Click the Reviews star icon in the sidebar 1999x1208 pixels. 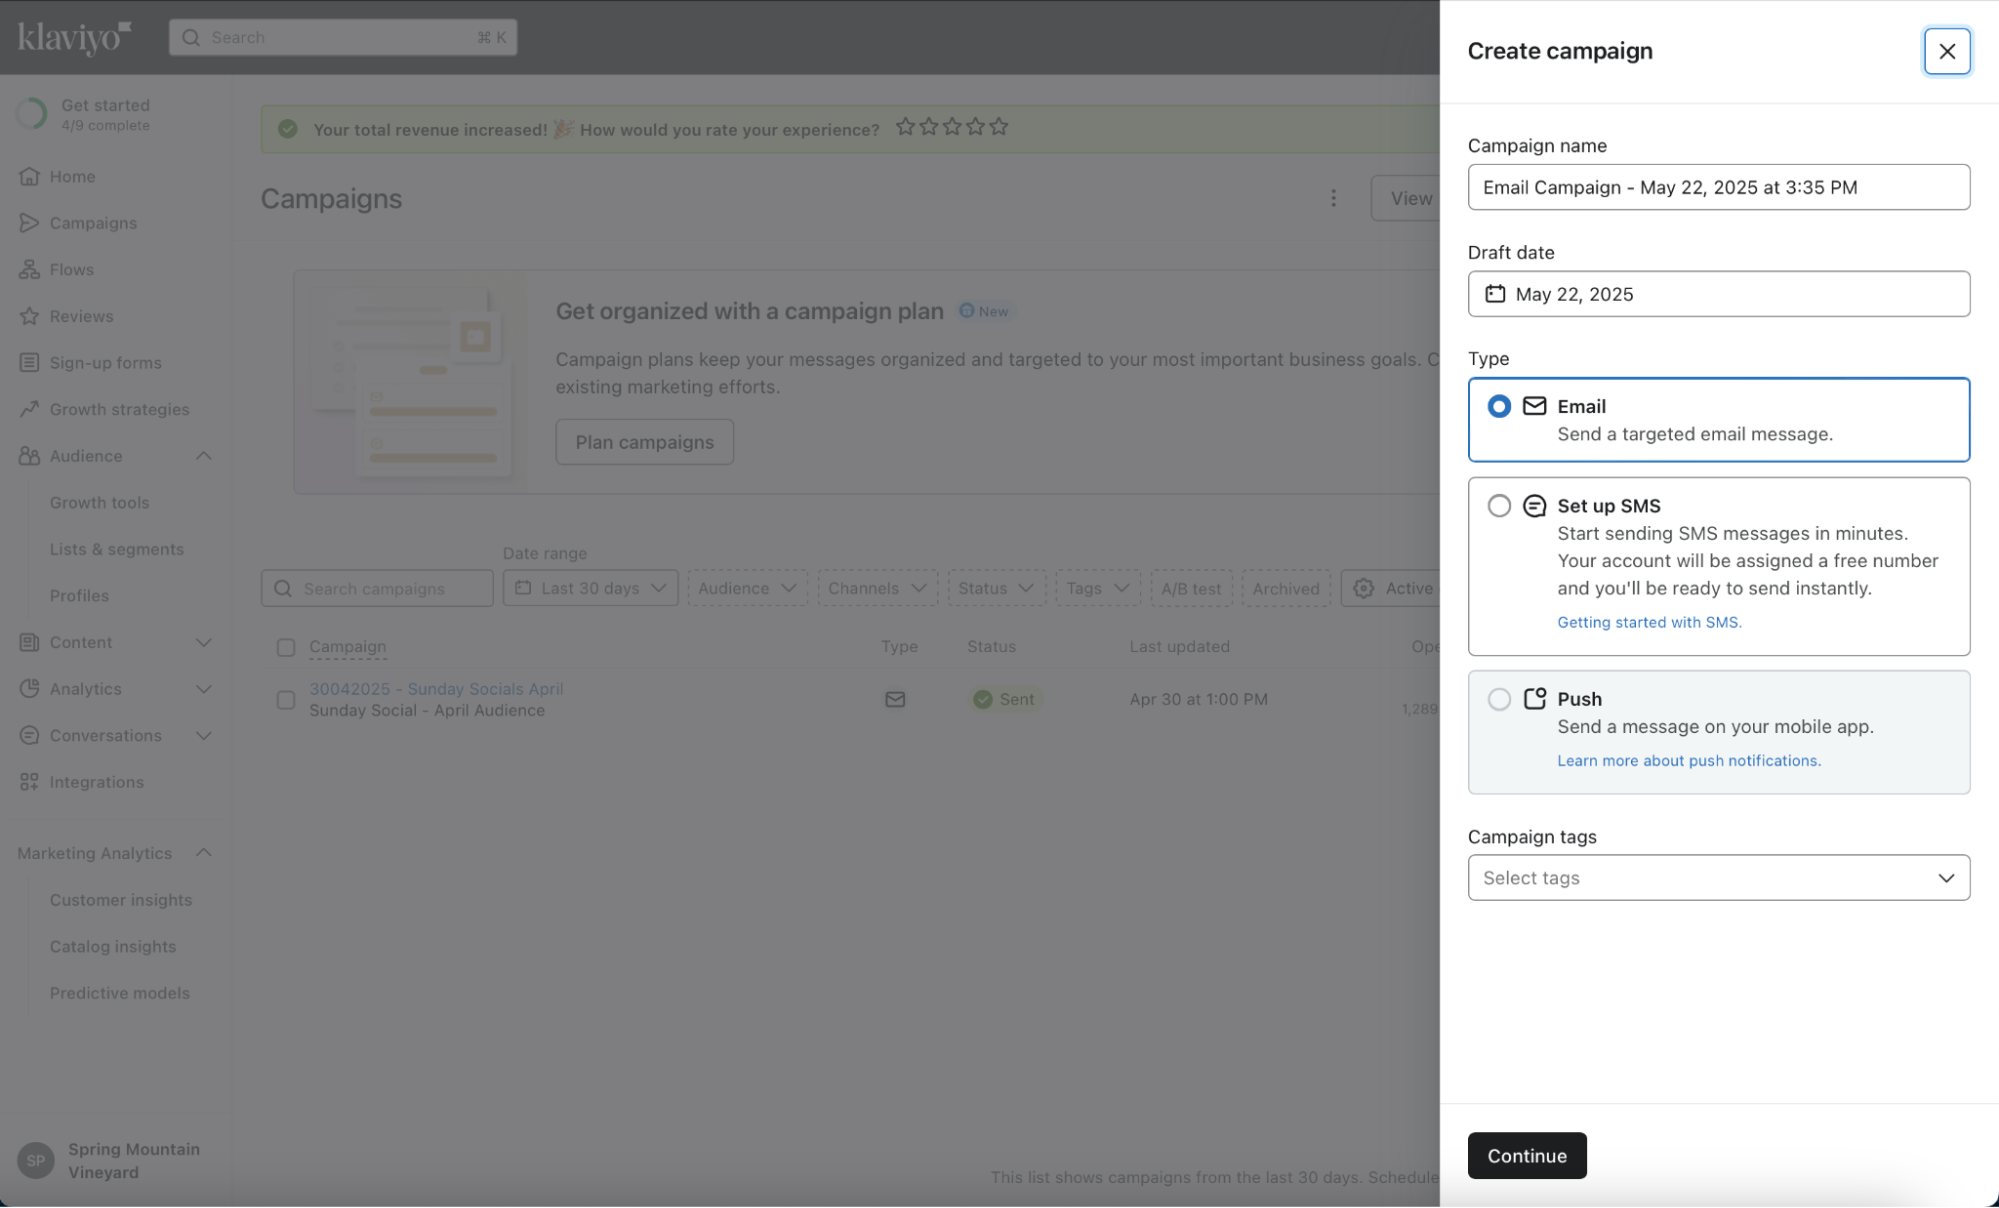point(29,316)
